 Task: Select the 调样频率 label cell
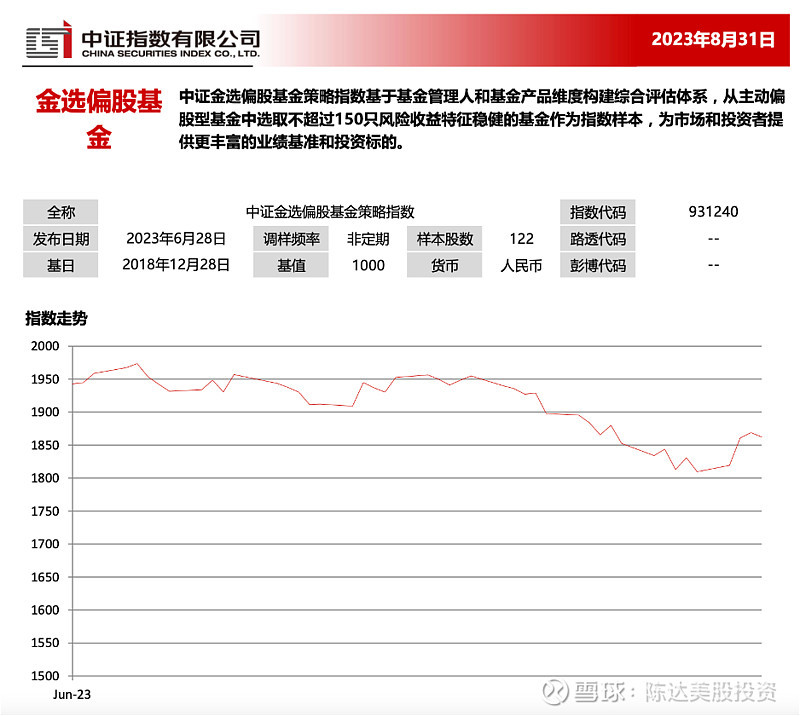click(x=291, y=239)
